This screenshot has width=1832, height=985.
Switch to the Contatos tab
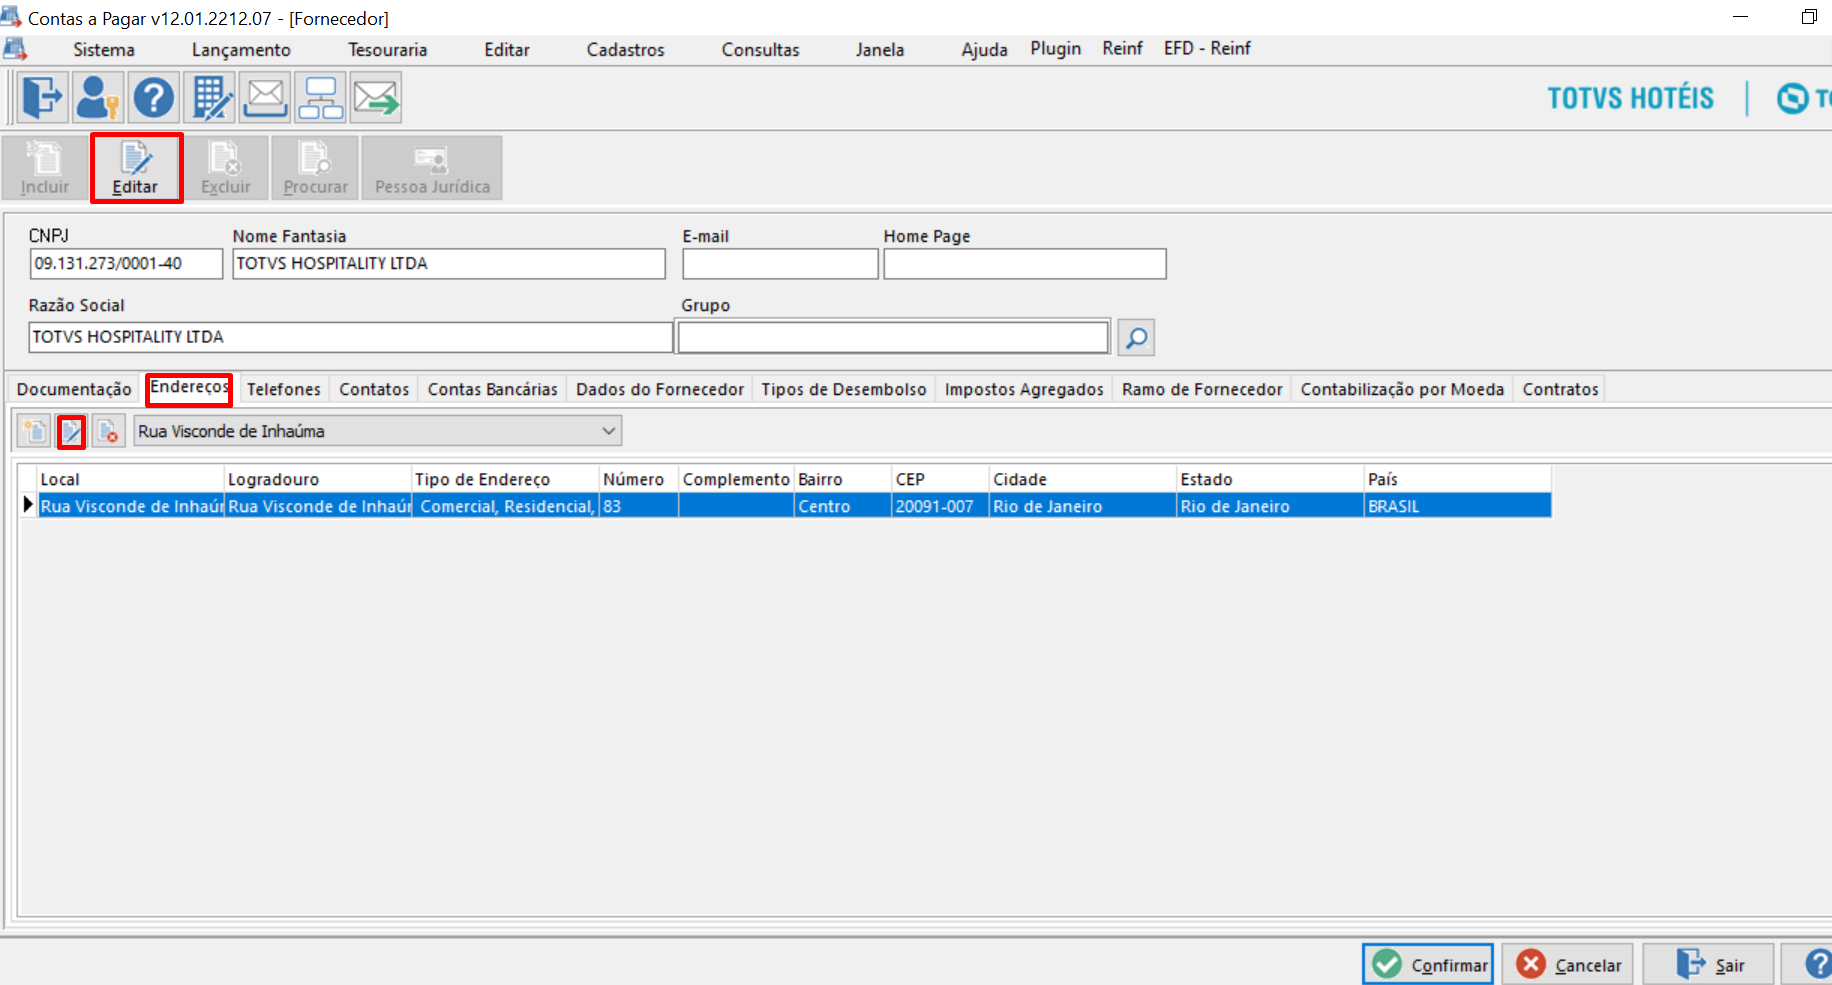click(x=374, y=389)
